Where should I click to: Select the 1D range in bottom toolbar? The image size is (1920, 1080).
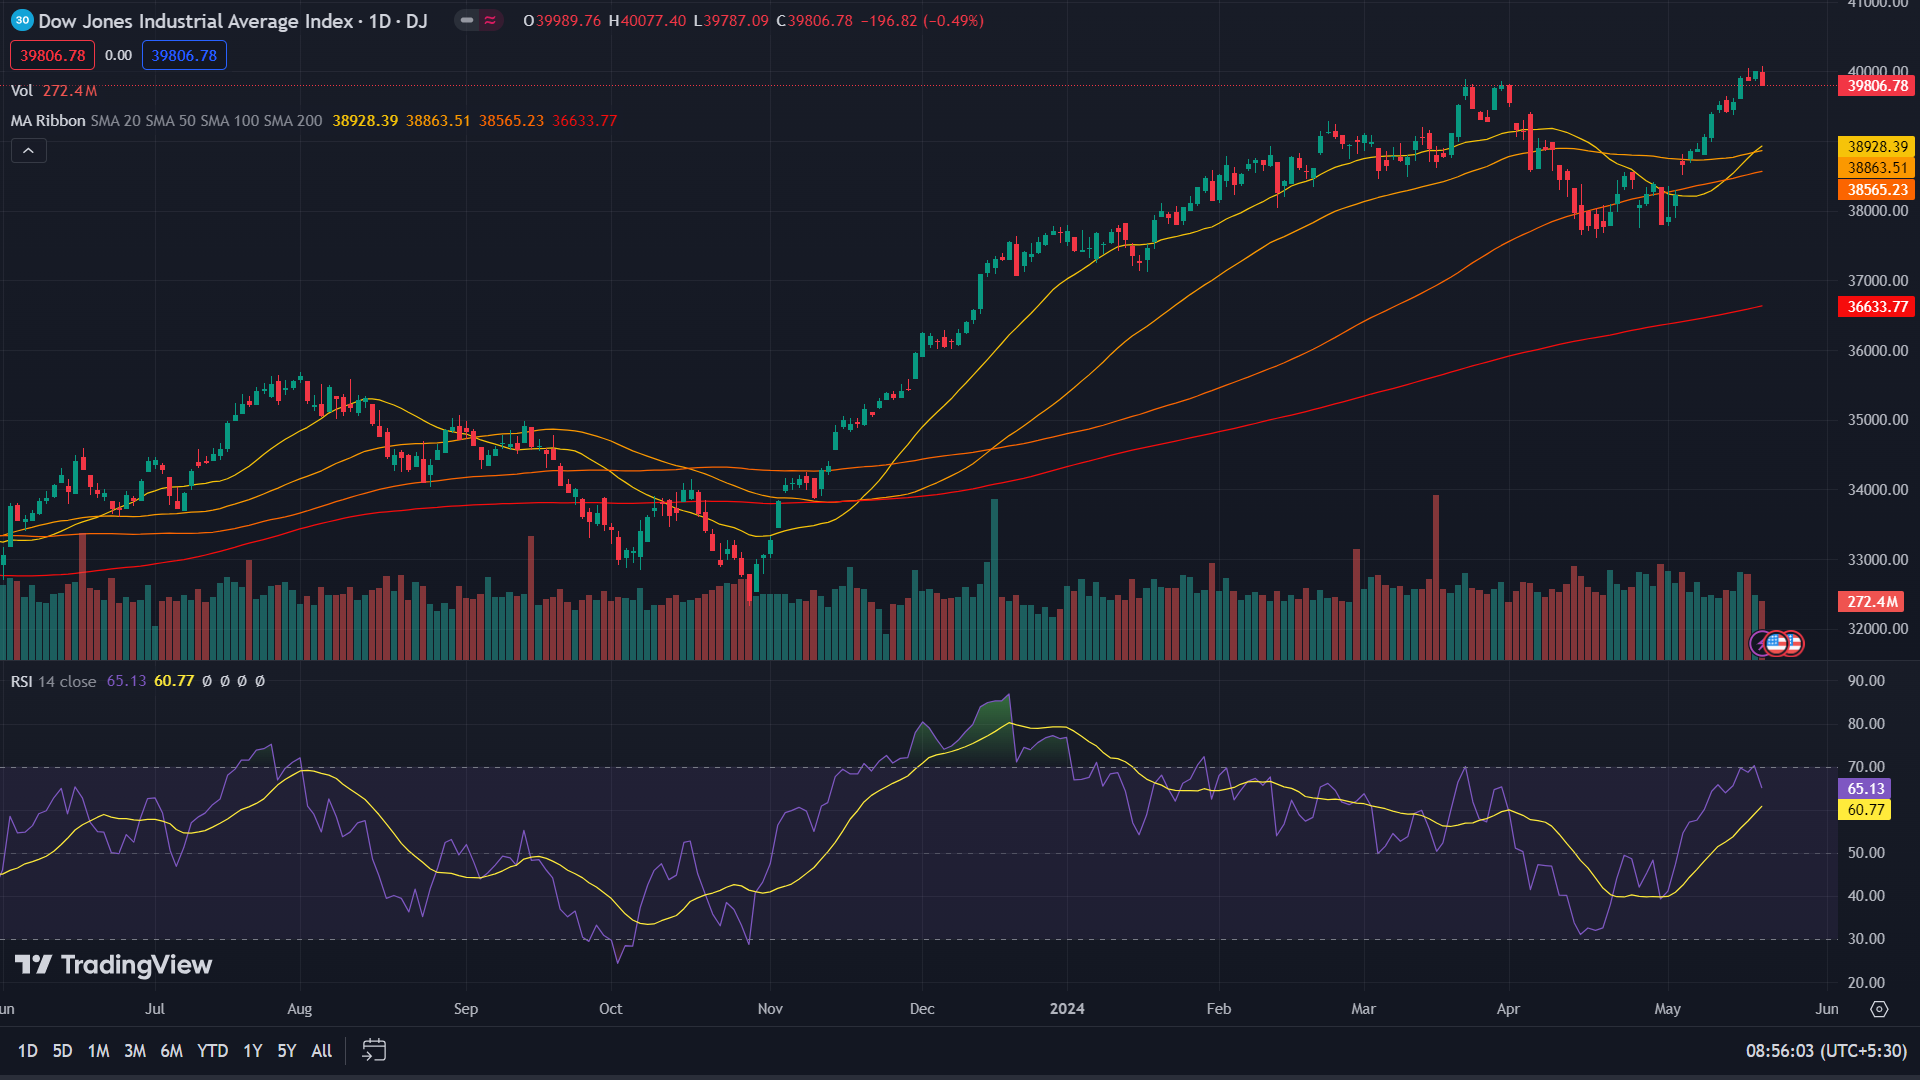(x=28, y=1051)
